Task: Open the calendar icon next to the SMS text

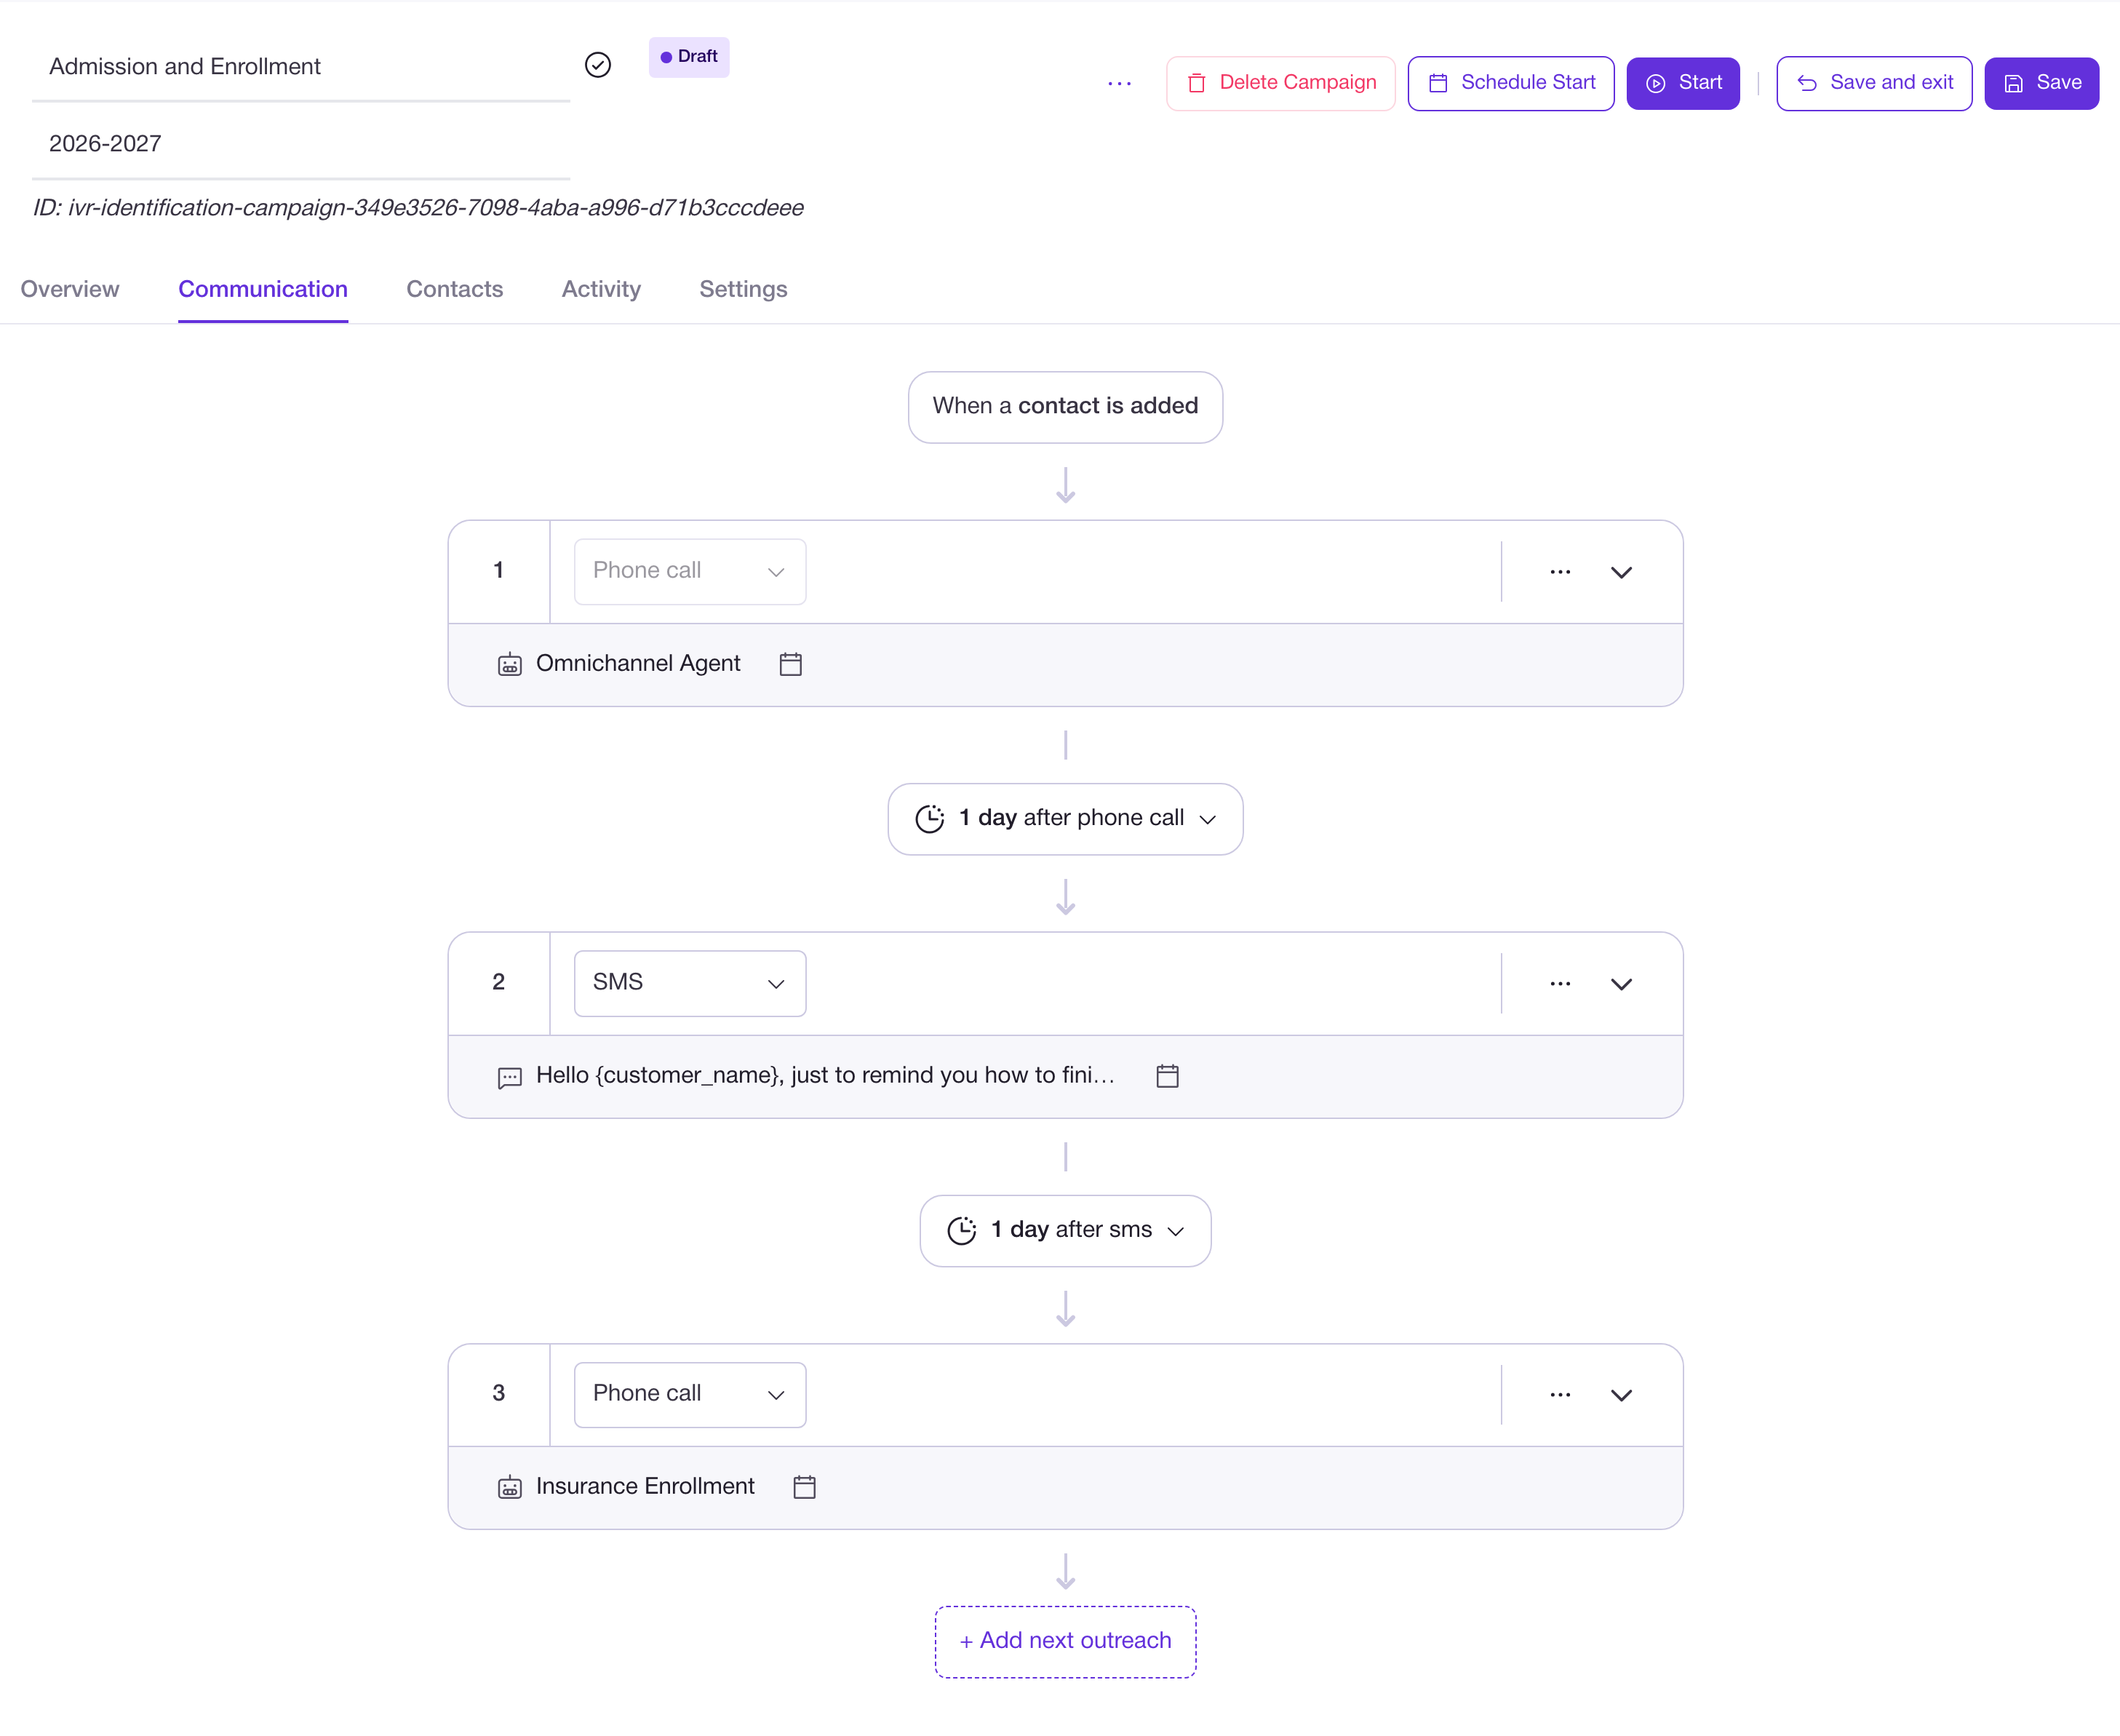Action: coord(1167,1076)
